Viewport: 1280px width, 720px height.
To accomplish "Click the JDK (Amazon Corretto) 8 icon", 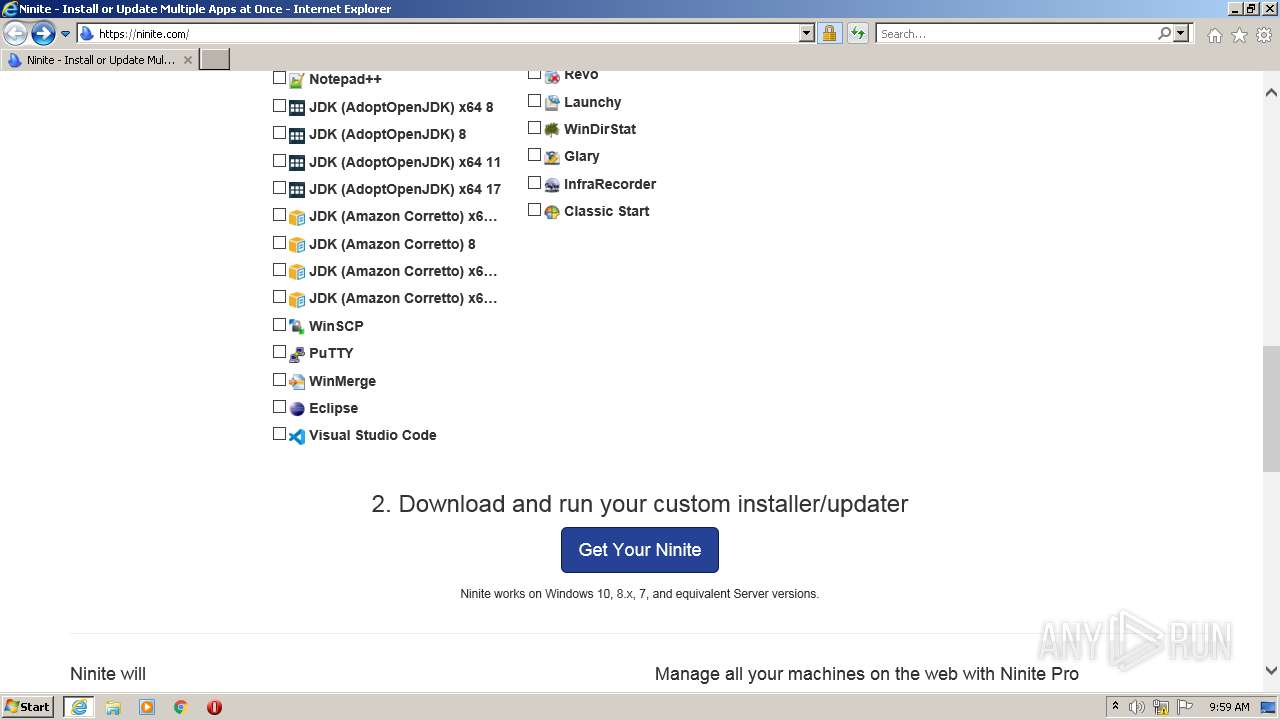I will (296, 245).
